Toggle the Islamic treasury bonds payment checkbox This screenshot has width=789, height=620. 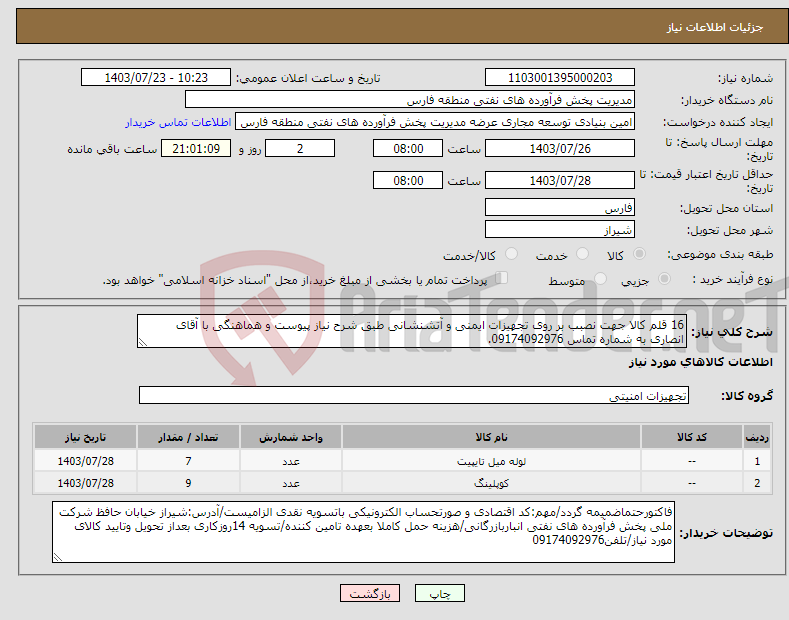(502, 277)
